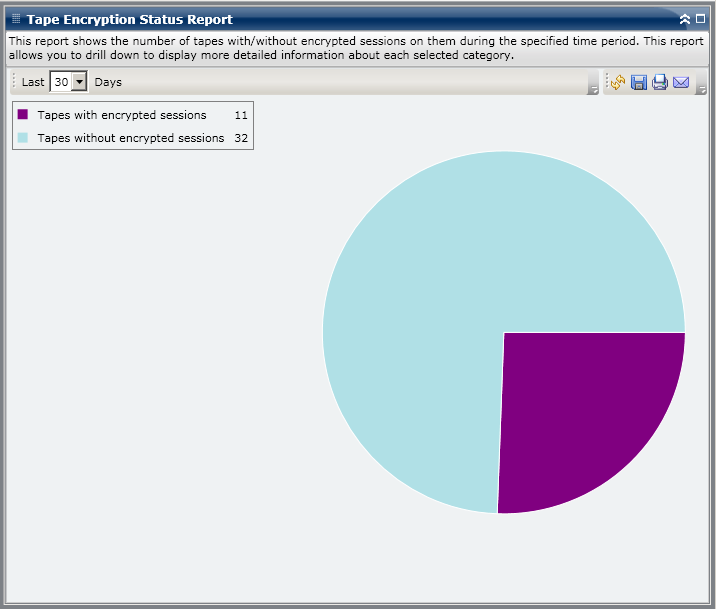
Task: Click the panel grip icon beside the title
Action: pos(16,19)
